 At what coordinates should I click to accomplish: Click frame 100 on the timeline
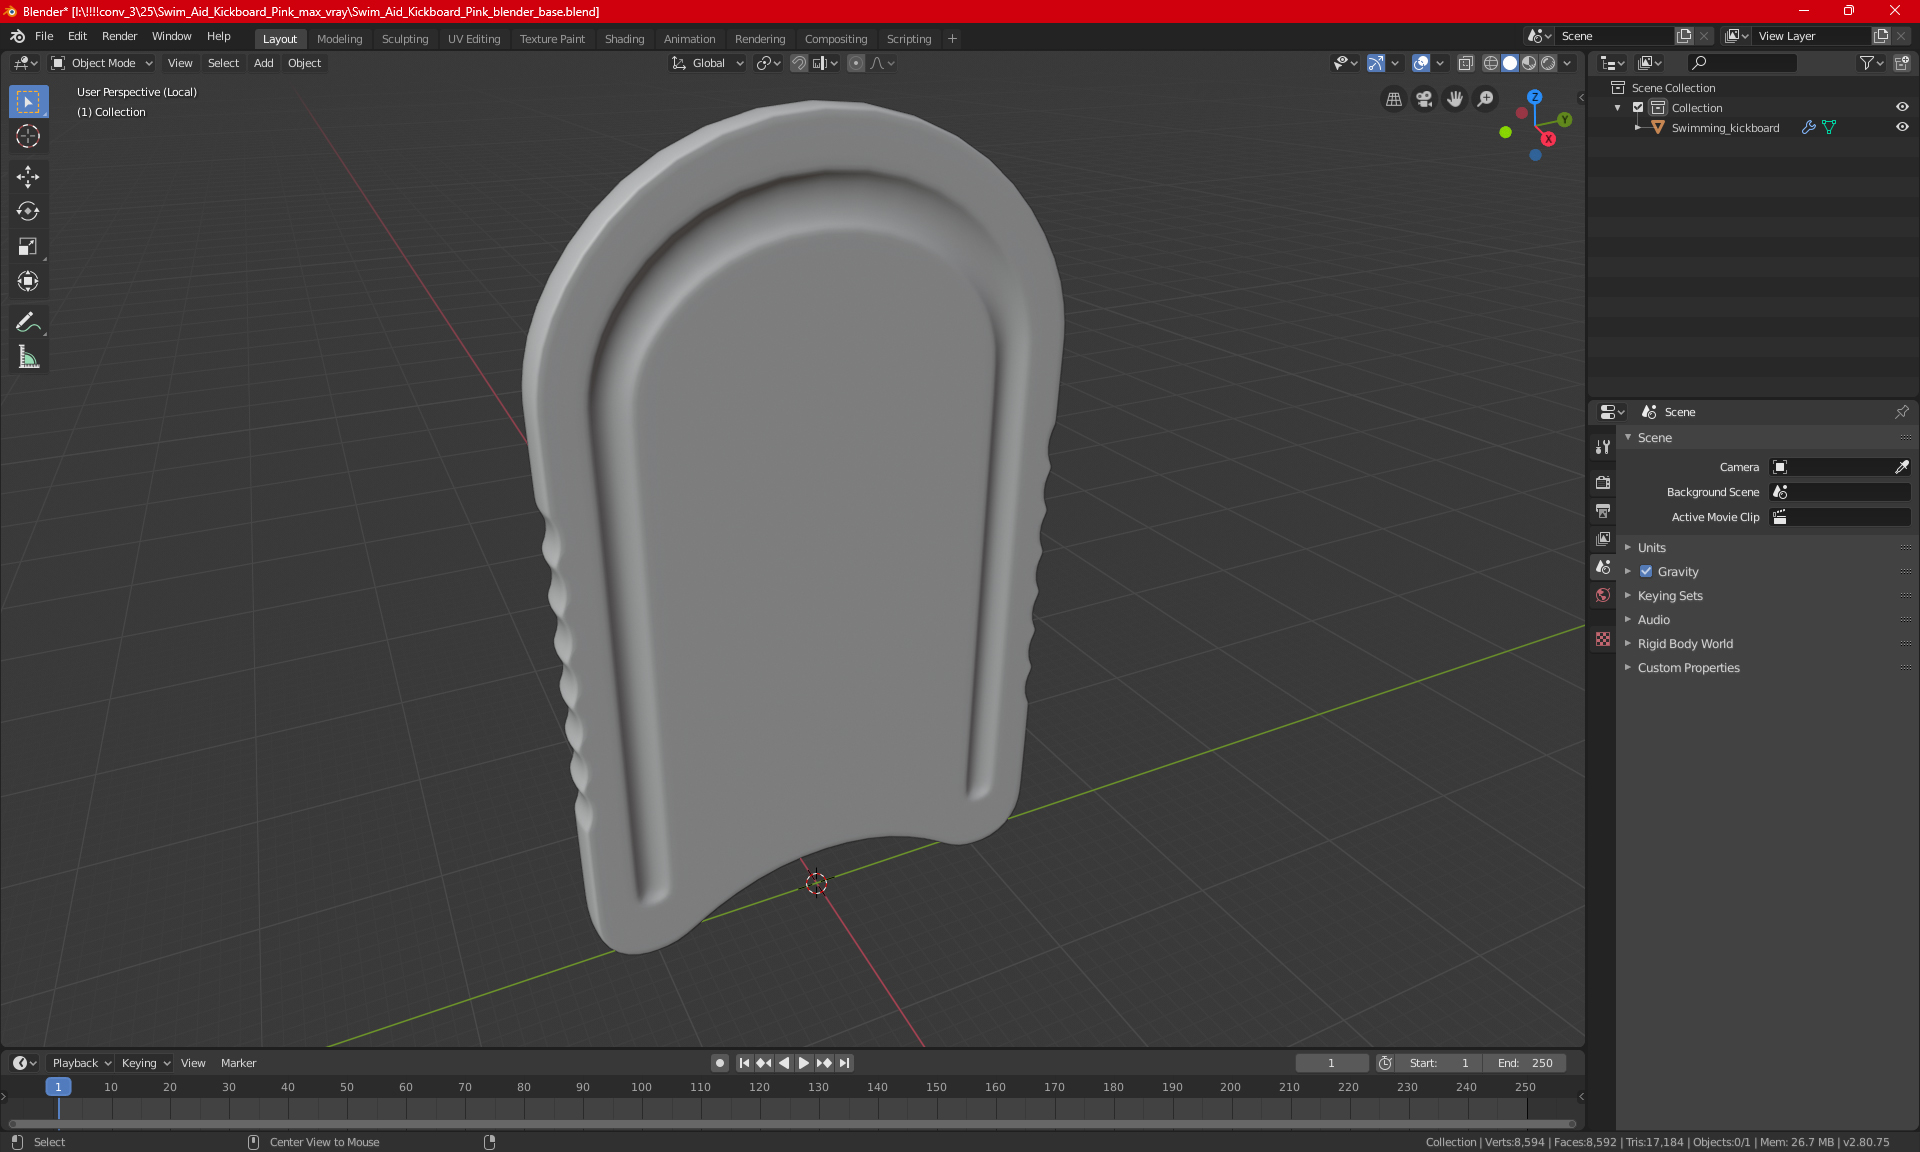(x=642, y=1088)
